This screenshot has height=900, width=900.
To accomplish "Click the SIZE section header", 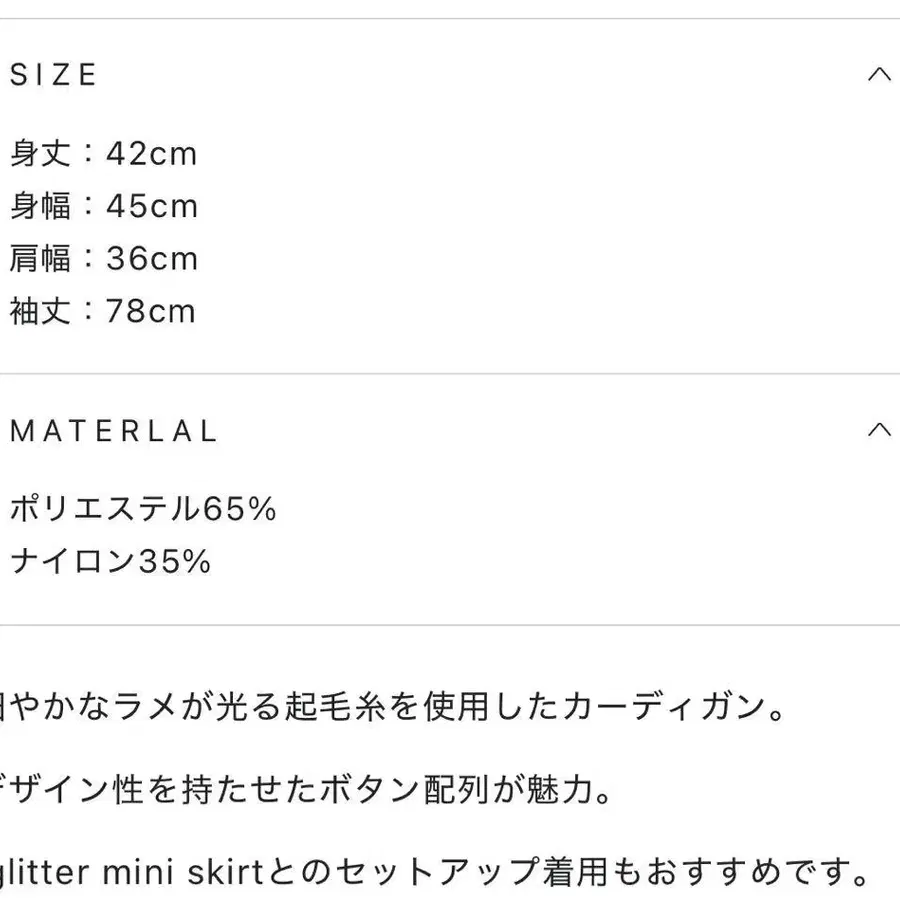I will [54, 76].
